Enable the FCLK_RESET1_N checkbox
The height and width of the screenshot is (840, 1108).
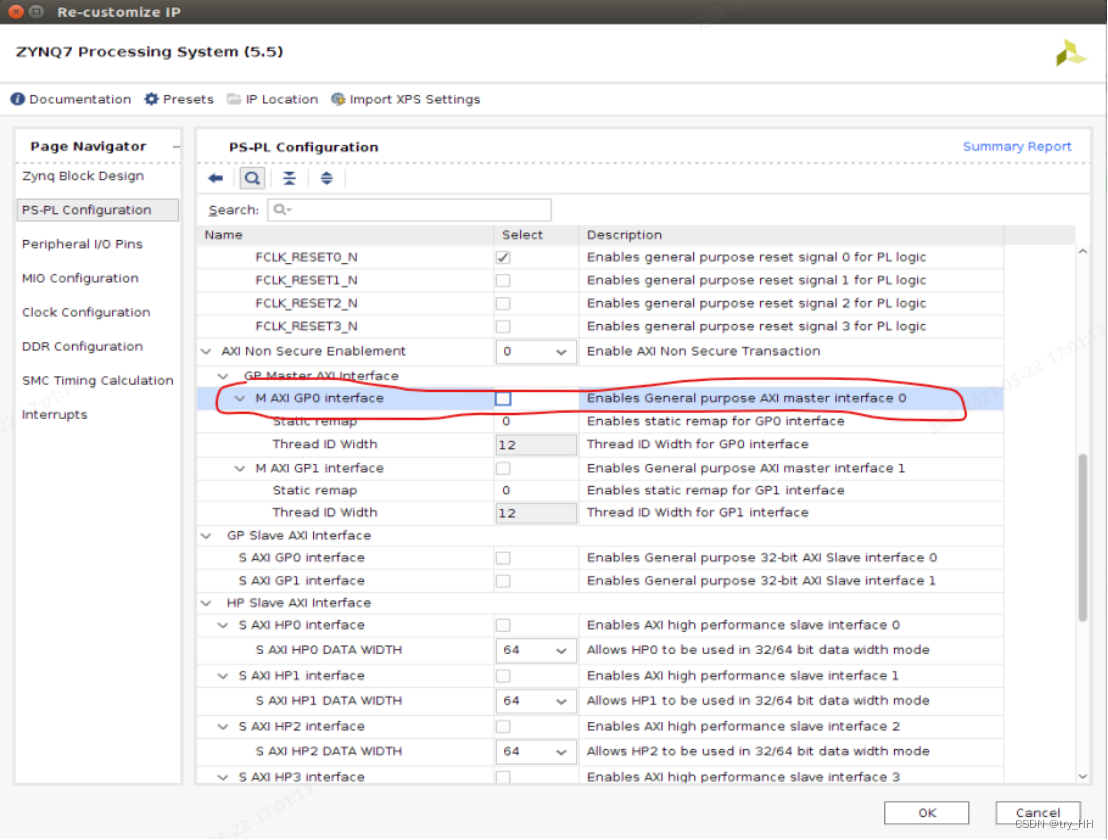[x=503, y=280]
